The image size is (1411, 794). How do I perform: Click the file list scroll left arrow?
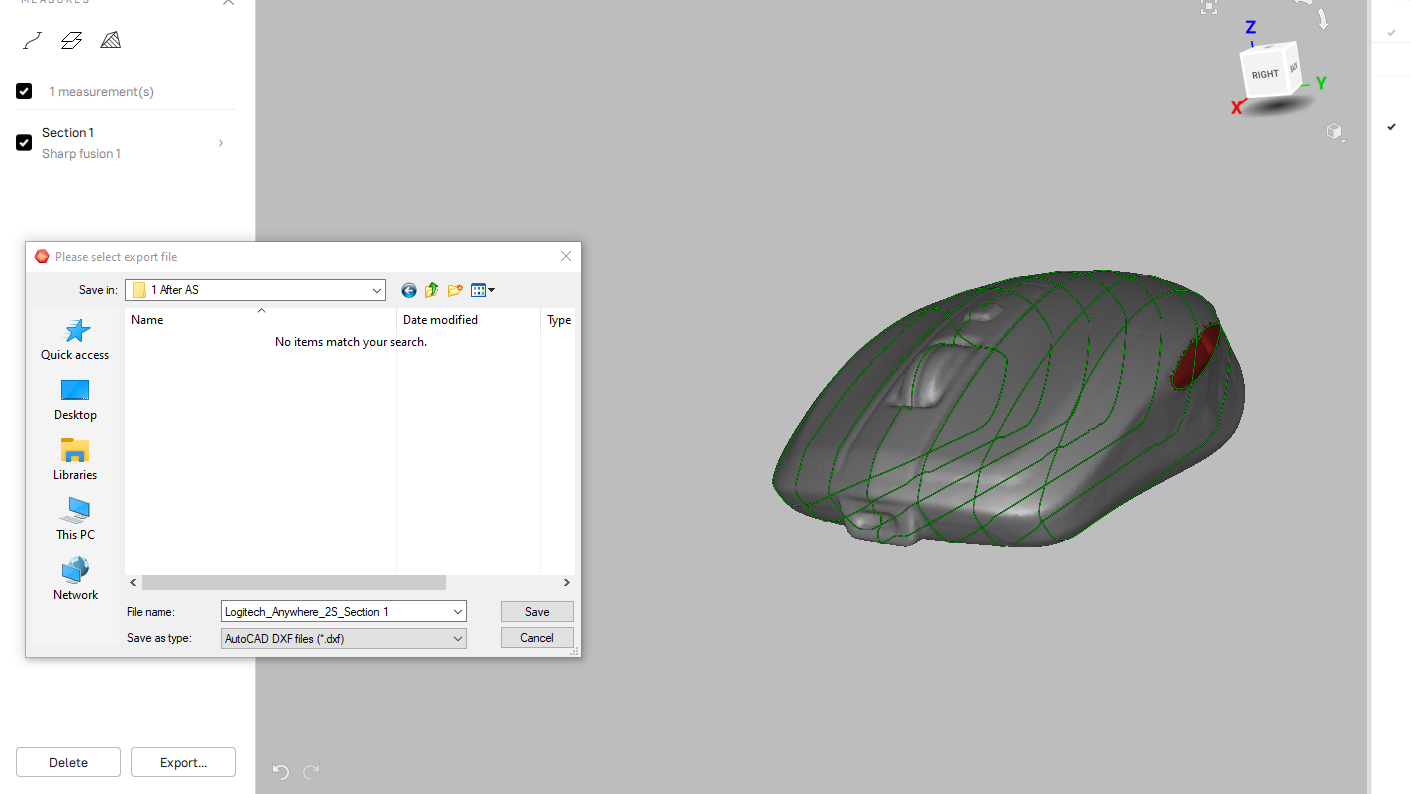(x=133, y=582)
